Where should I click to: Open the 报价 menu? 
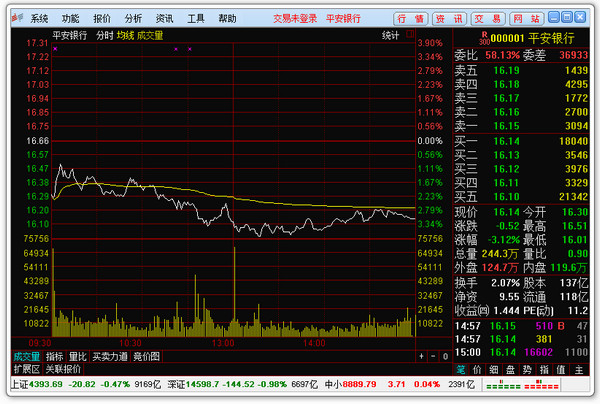102,18
